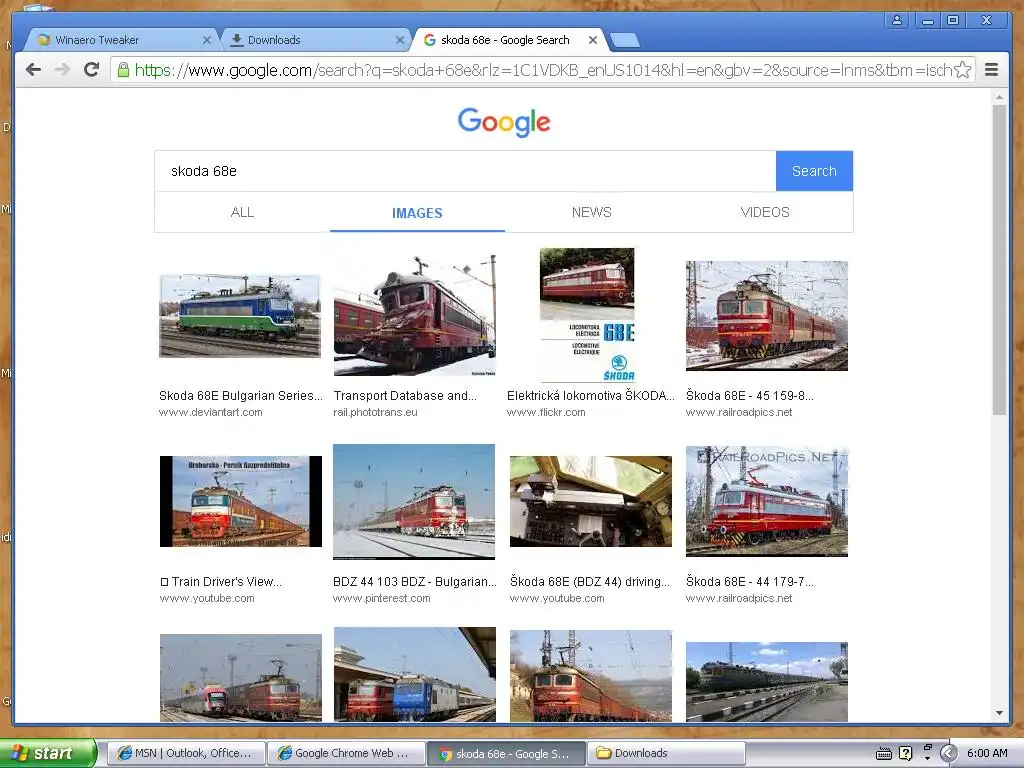Open the damaged locomotive Transport Database thumbnail
The width and height of the screenshot is (1024, 768).
tap(414, 315)
